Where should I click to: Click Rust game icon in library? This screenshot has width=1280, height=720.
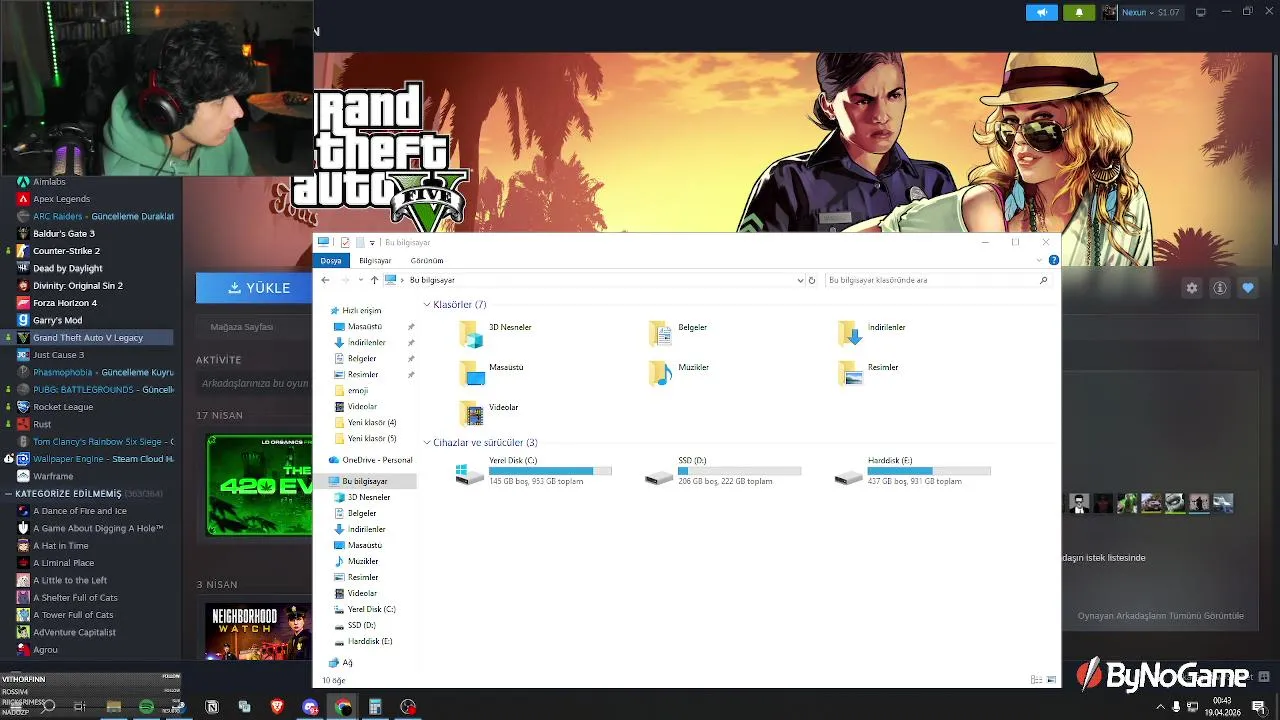click(23, 424)
